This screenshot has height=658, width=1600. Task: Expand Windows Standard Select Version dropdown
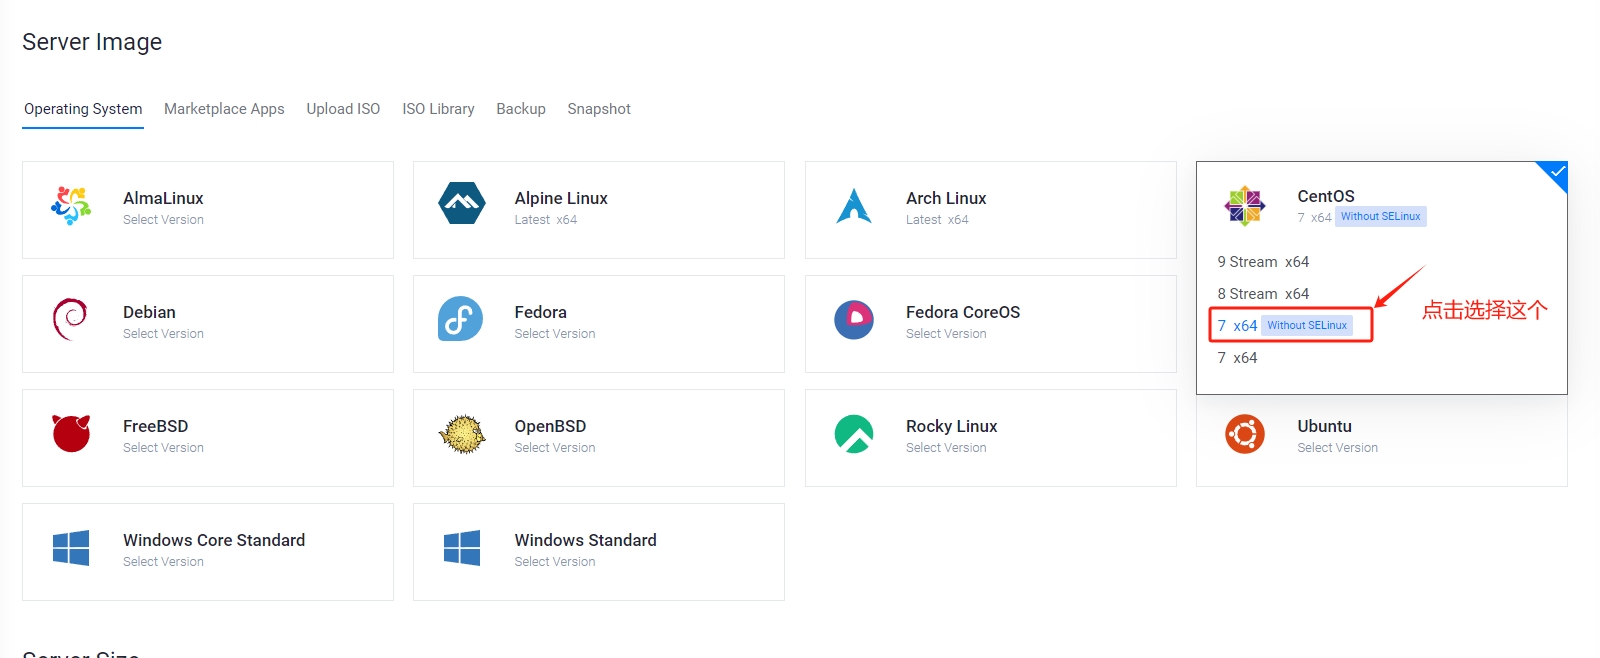(x=555, y=562)
